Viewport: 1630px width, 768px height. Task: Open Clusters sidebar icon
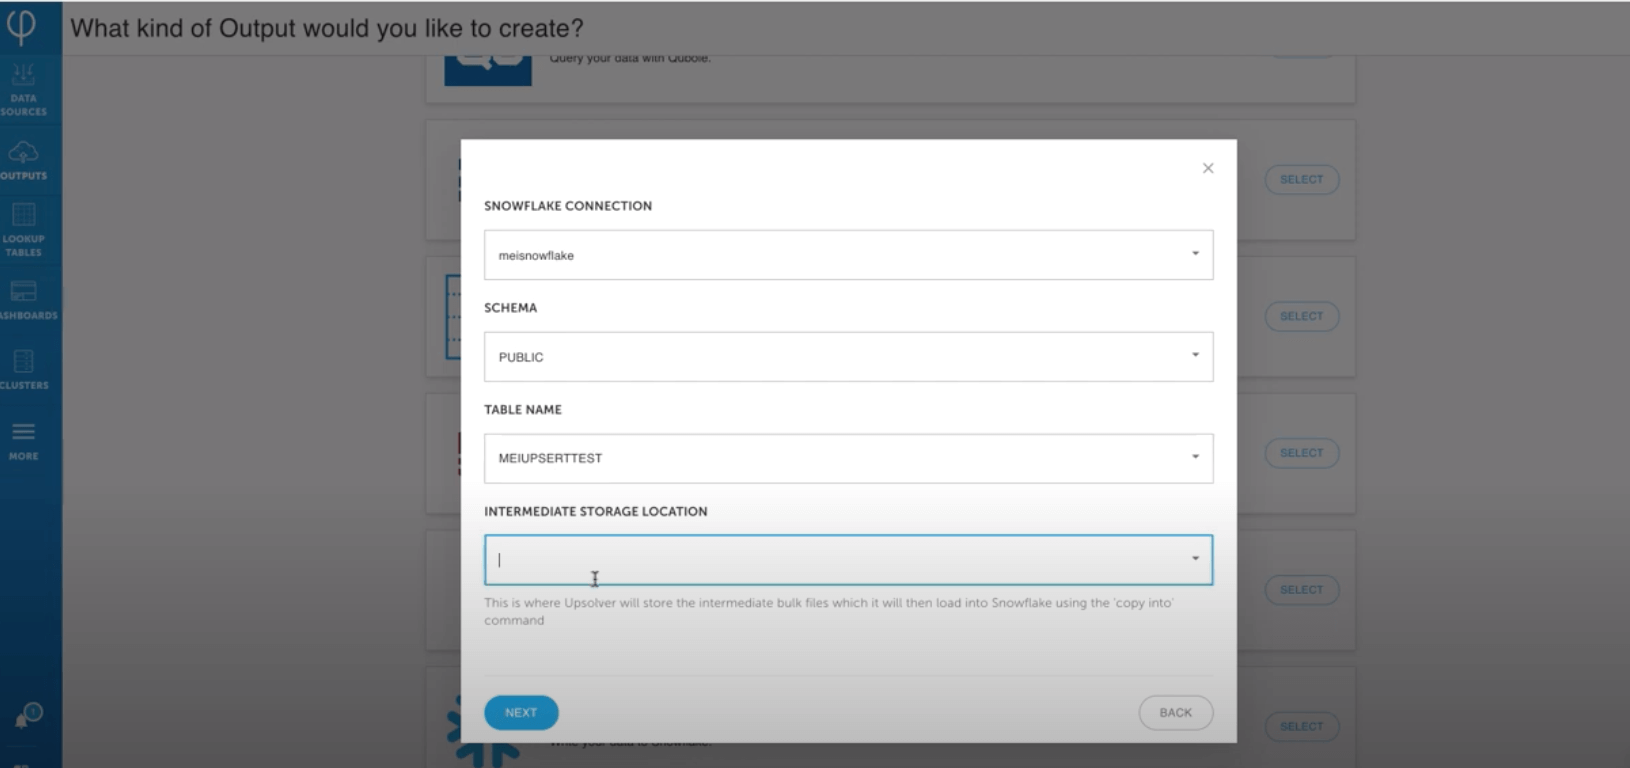pos(24,369)
